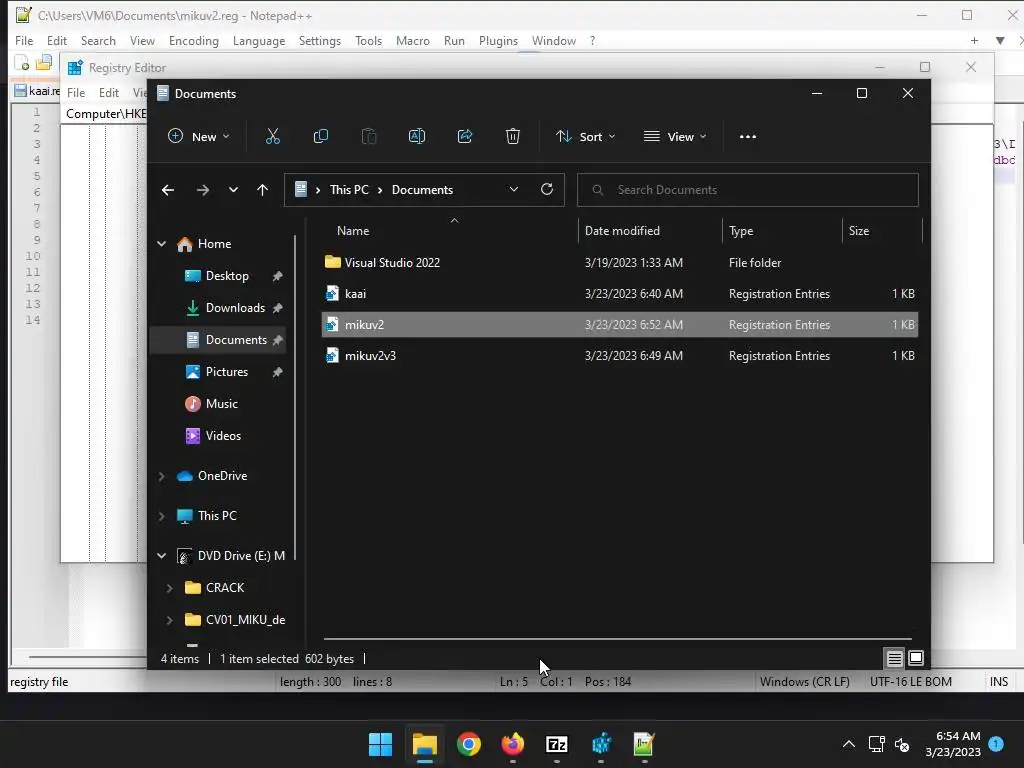Image resolution: width=1024 pixels, height=768 pixels.
Task: Click This PC in the address breadcrumb
Action: click(349, 189)
